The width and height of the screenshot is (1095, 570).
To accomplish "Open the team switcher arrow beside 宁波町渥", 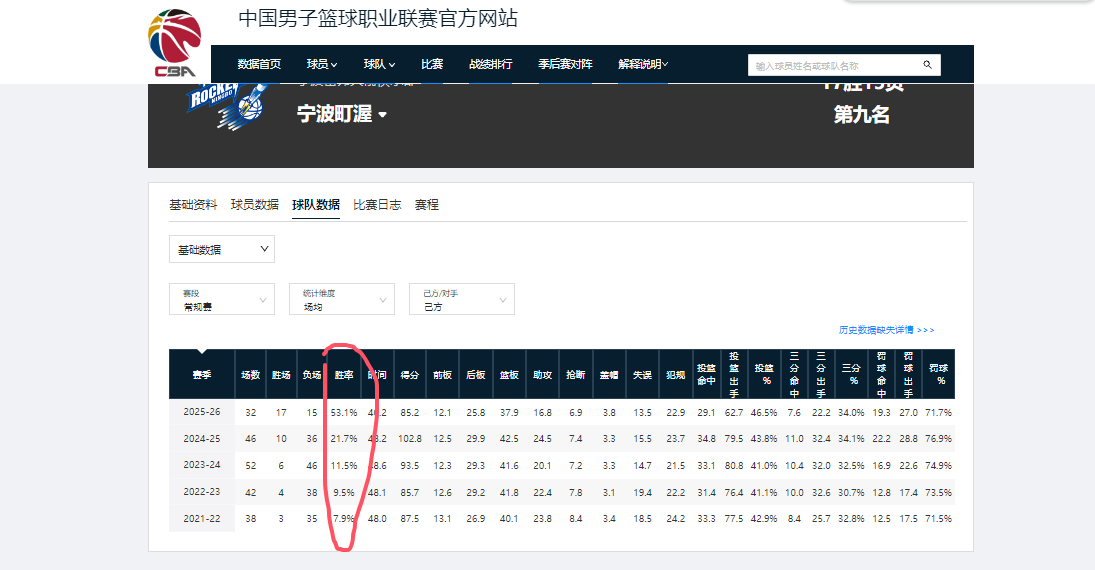I will coord(382,115).
